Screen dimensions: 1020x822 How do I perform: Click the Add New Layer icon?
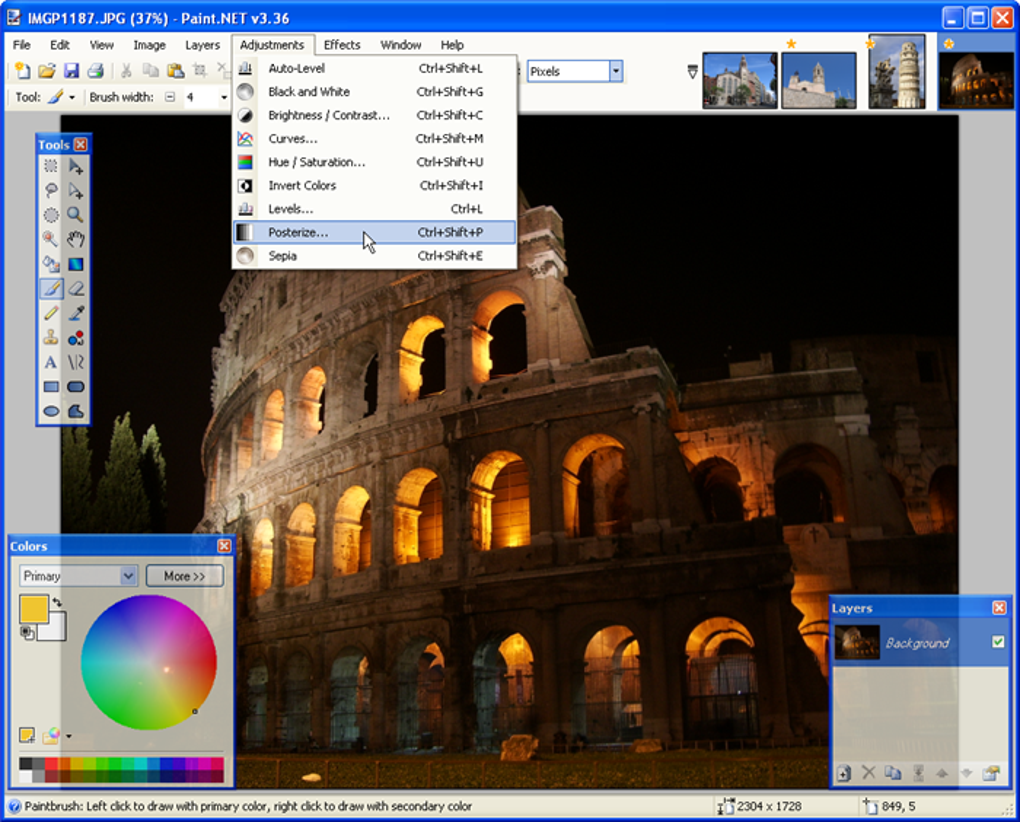click(x=845, y=773)
